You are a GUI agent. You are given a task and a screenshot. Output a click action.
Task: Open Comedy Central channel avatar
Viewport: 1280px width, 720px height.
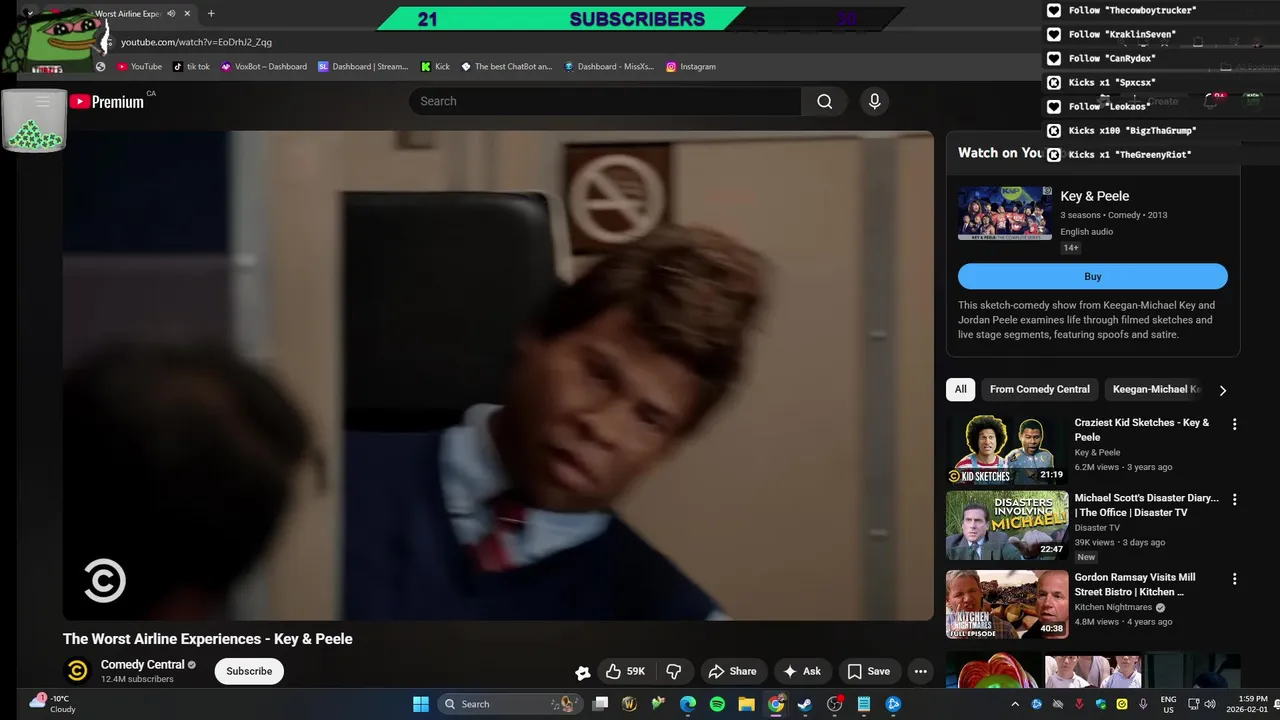coord(77,671)
